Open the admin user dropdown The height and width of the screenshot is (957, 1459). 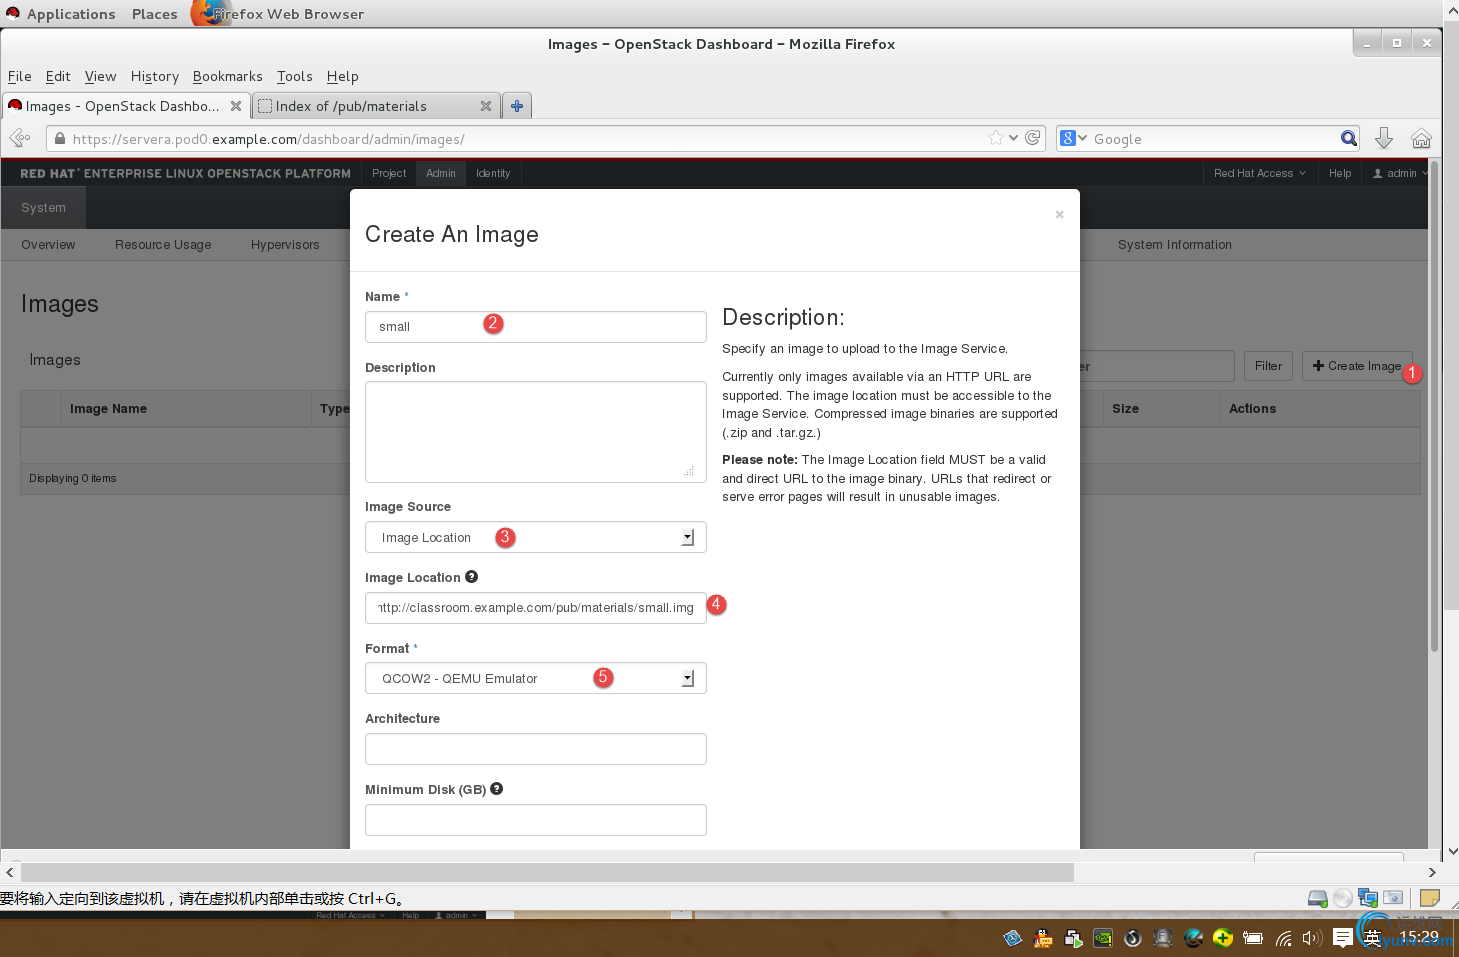point(1400,173)
